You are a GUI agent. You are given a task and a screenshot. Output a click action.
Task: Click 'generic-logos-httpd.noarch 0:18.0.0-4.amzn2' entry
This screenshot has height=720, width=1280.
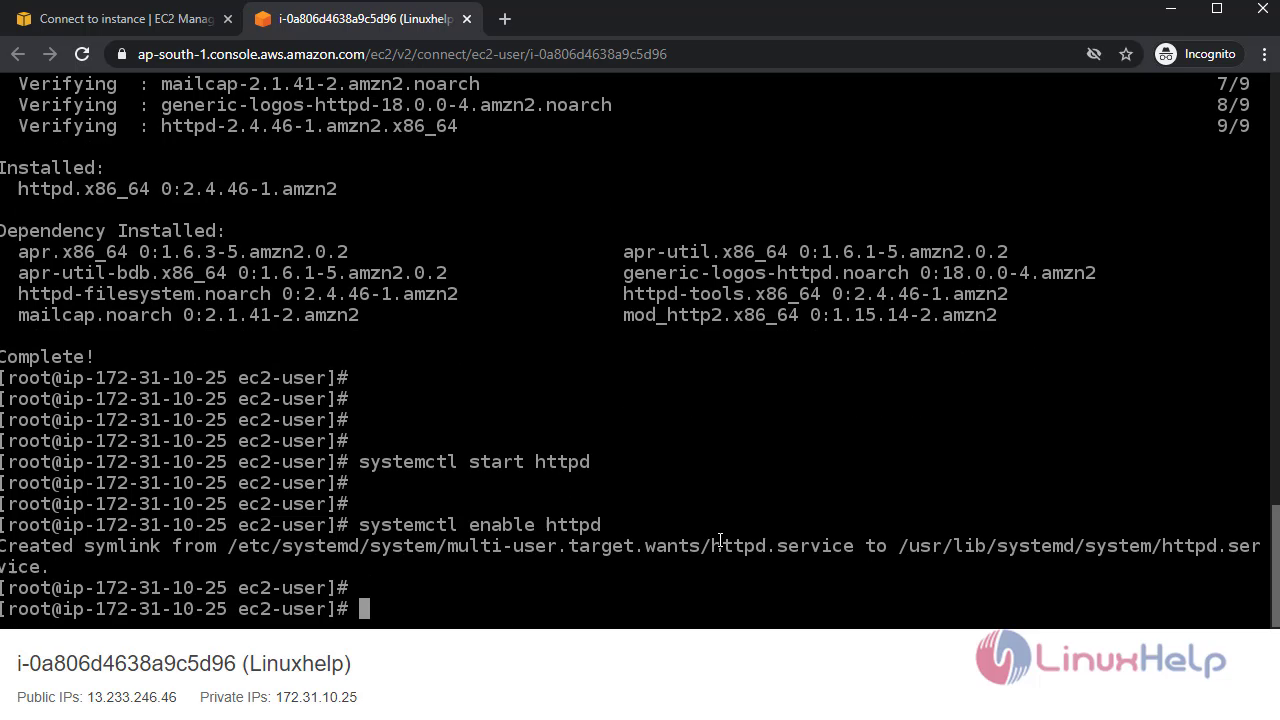[859, 273]
